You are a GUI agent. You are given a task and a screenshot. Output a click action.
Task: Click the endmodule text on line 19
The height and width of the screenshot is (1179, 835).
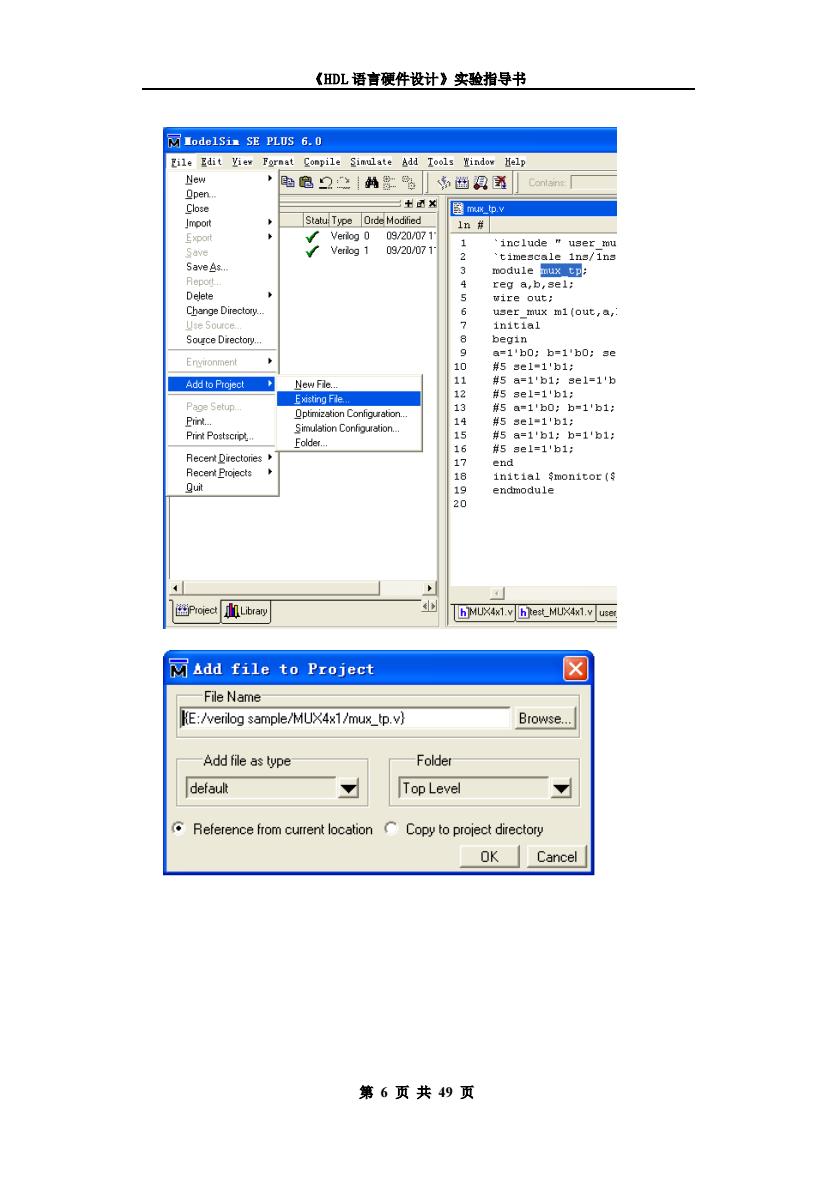click(x=523, y=490)
